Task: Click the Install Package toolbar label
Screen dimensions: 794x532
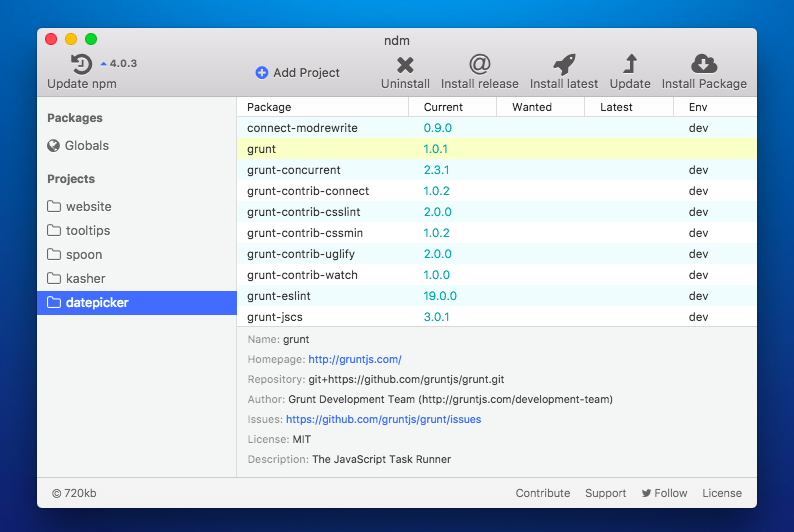Action: pyautogui.click(x=704, y=84)
